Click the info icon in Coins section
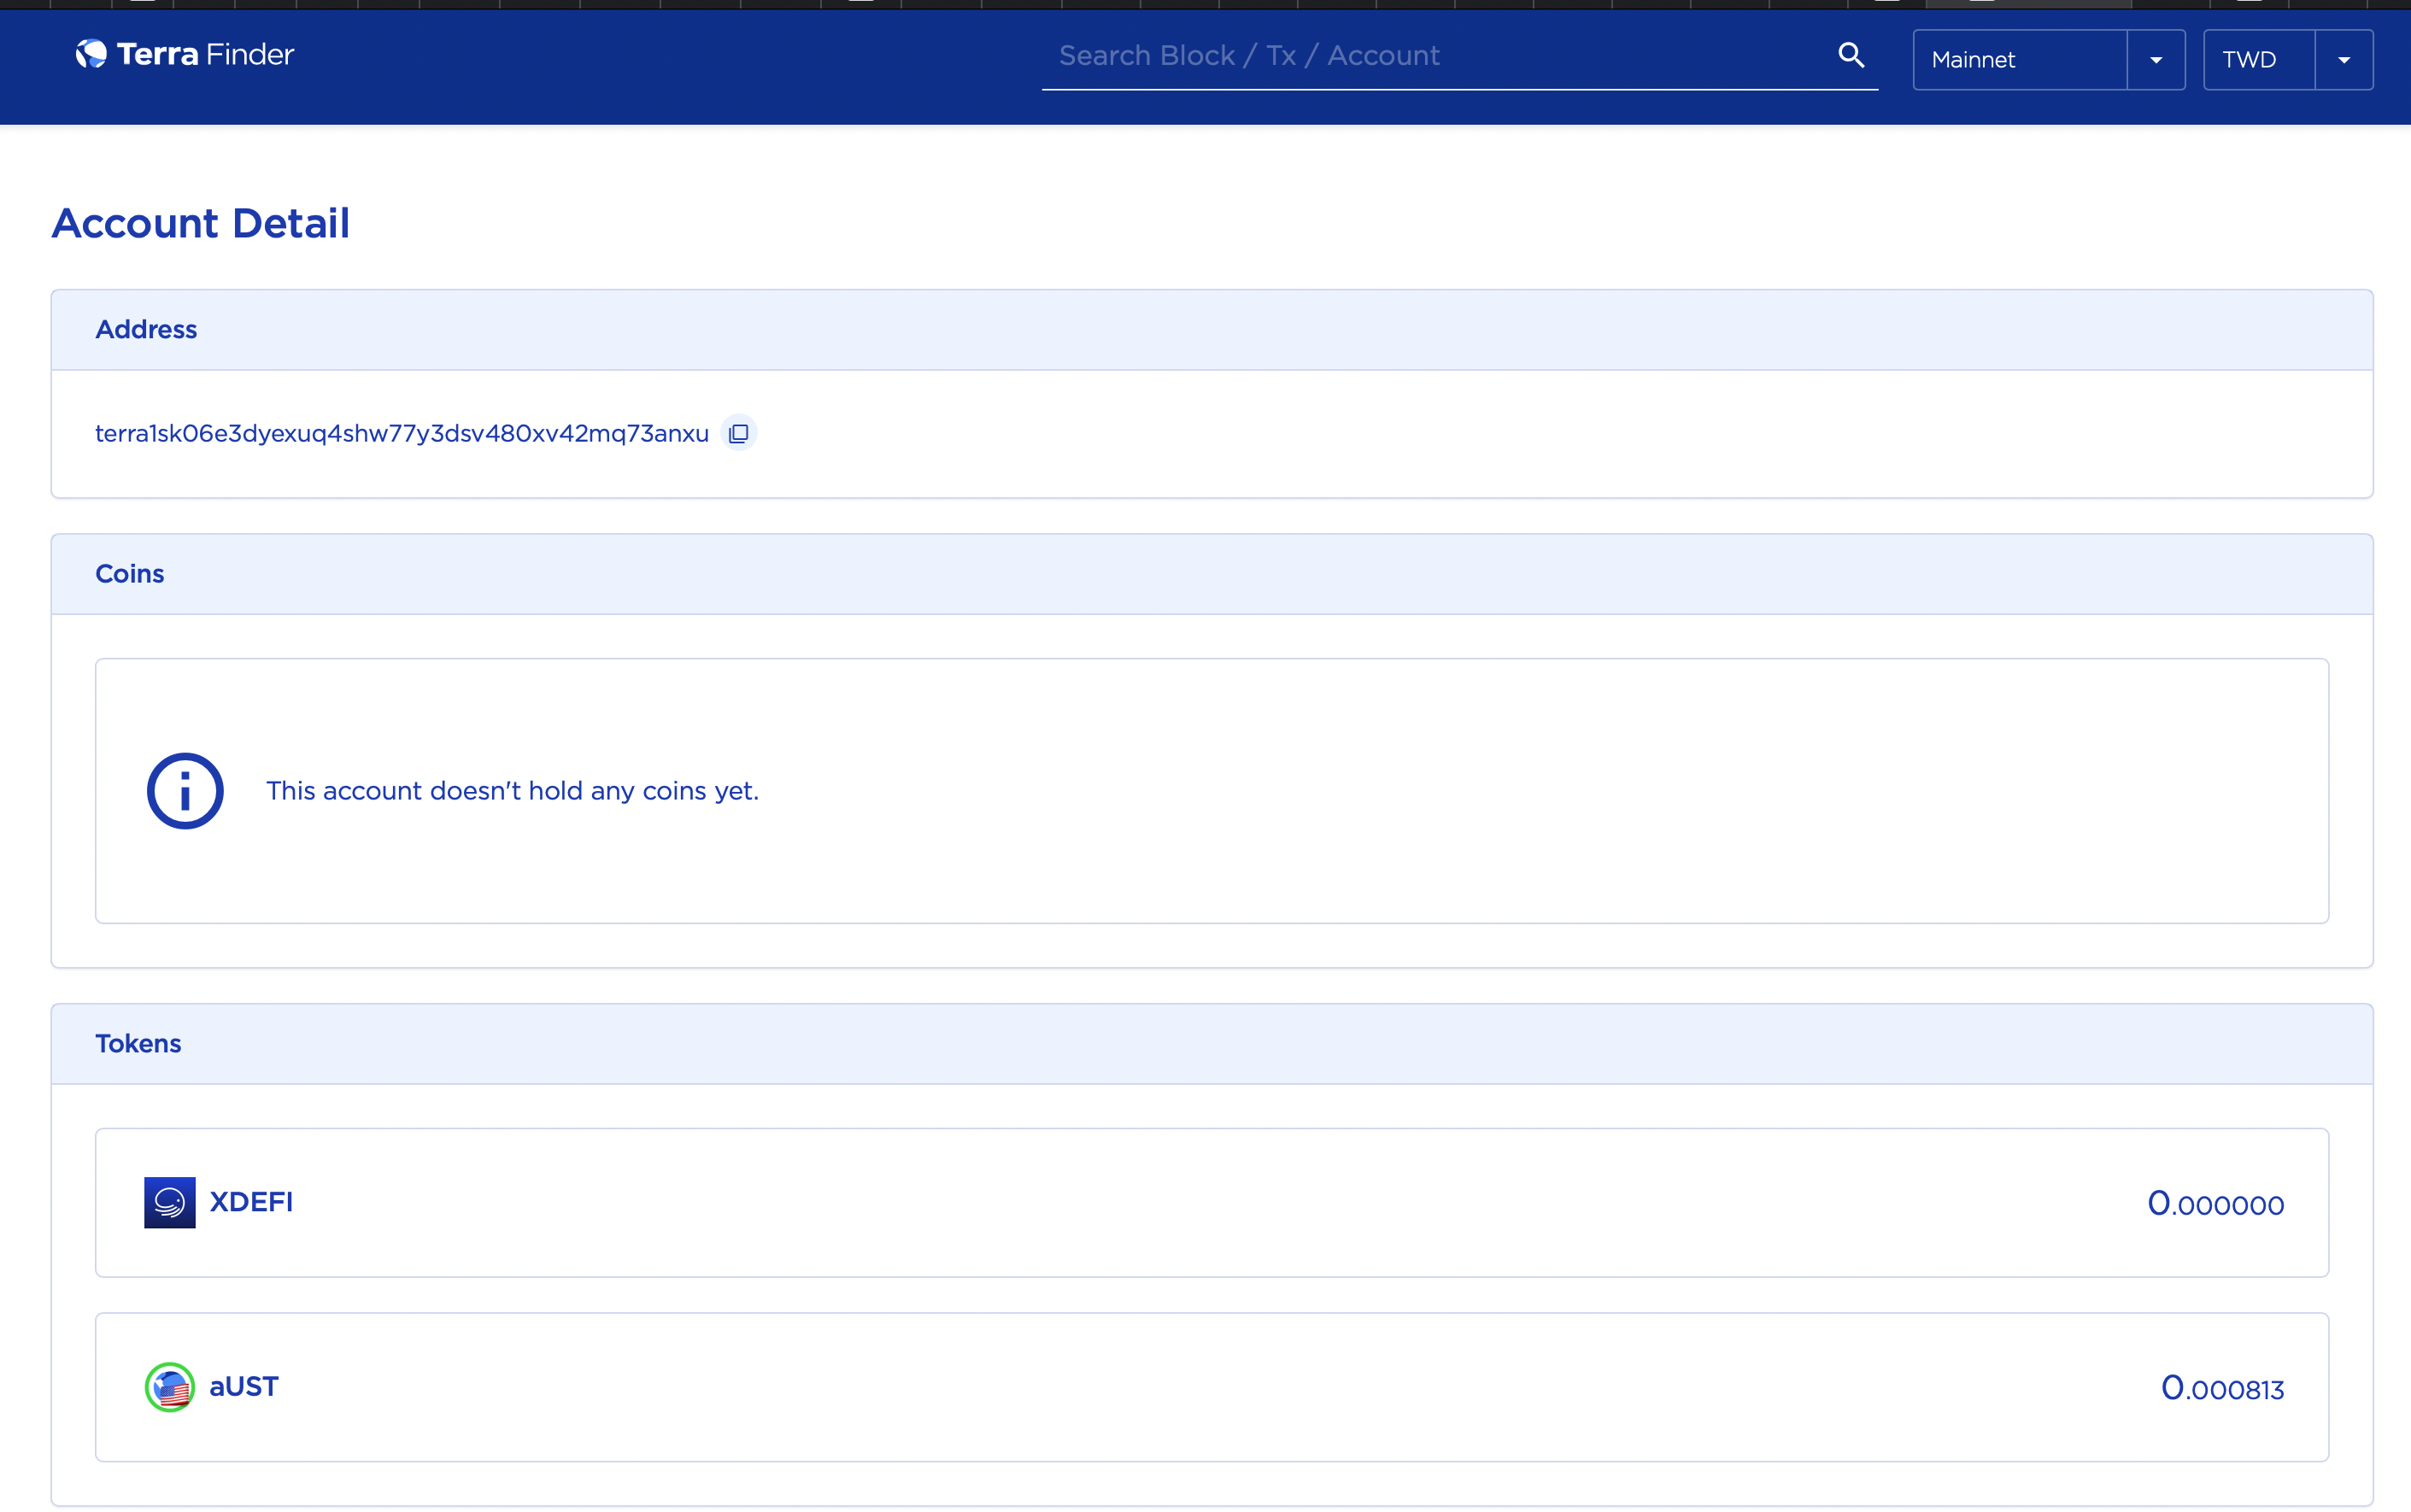 pos(185,791)
